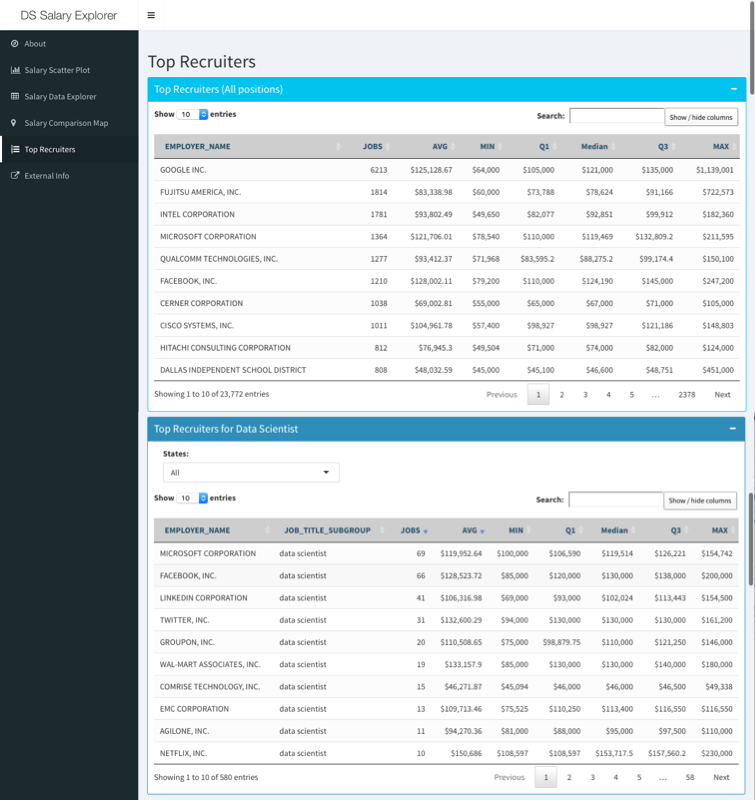Collapse the Top Recruiters for Data Scientist box

[x=733, y=429]
